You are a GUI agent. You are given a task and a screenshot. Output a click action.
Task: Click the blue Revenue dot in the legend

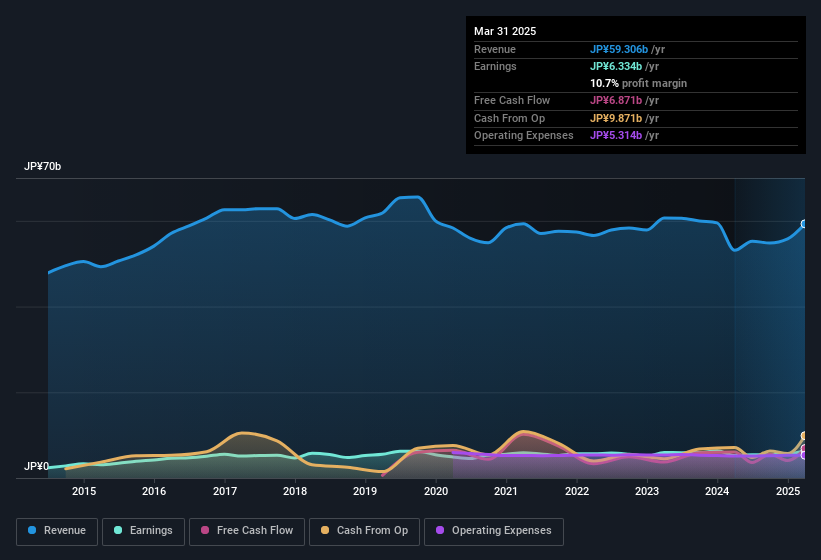point(33,531)
